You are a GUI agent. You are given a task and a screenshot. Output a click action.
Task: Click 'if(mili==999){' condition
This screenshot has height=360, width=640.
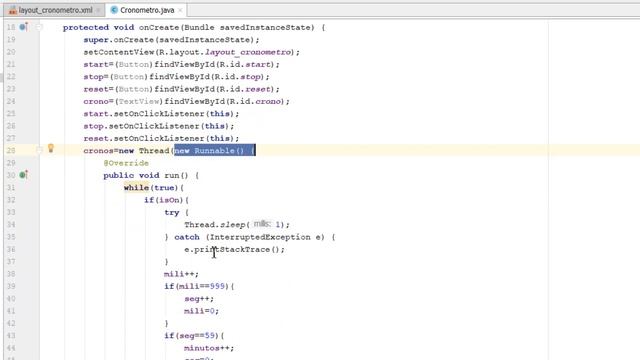click(x=199, y=286)
